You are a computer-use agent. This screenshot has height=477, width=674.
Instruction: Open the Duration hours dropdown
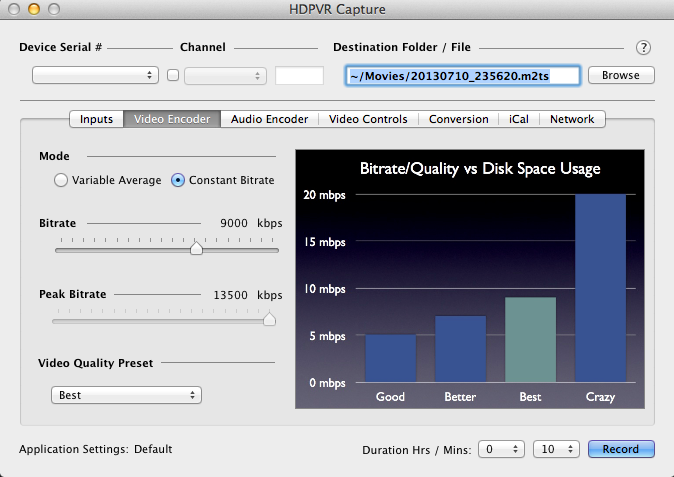pyautogui.click(x=501, y=449)
